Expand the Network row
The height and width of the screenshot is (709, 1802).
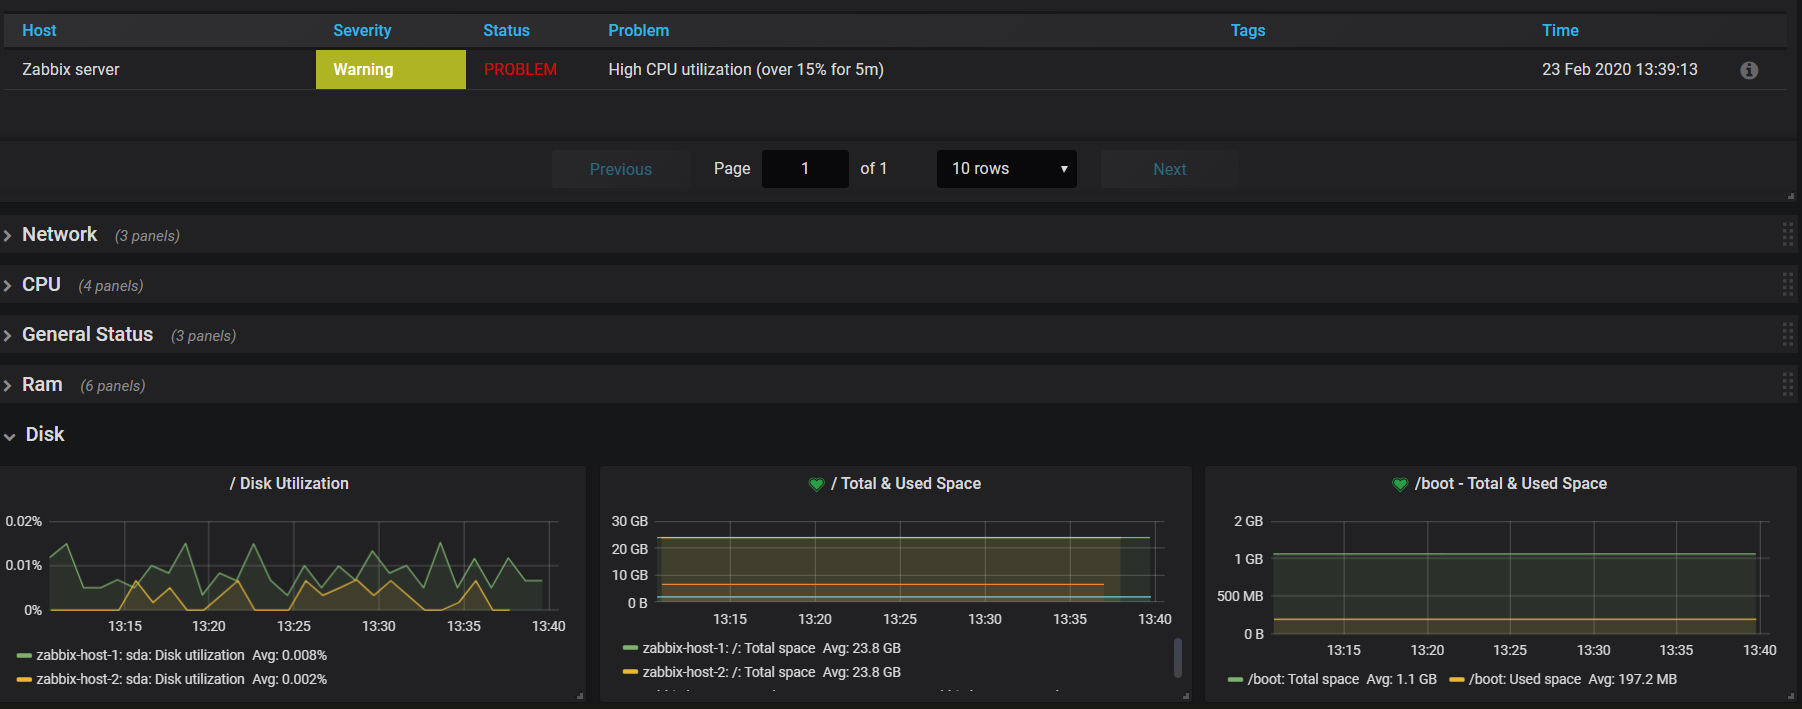59,235
